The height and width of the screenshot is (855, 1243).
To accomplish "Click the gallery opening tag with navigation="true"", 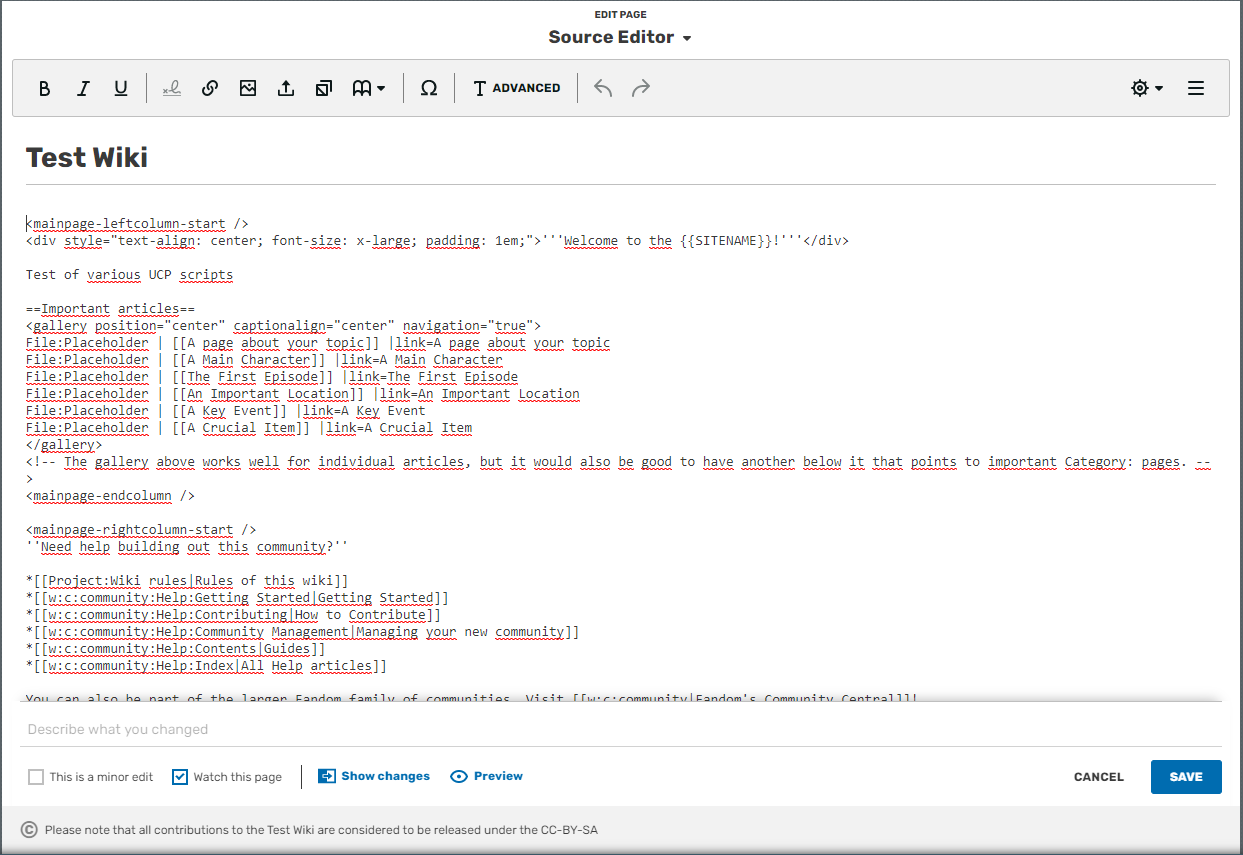I will pos(283,326).
